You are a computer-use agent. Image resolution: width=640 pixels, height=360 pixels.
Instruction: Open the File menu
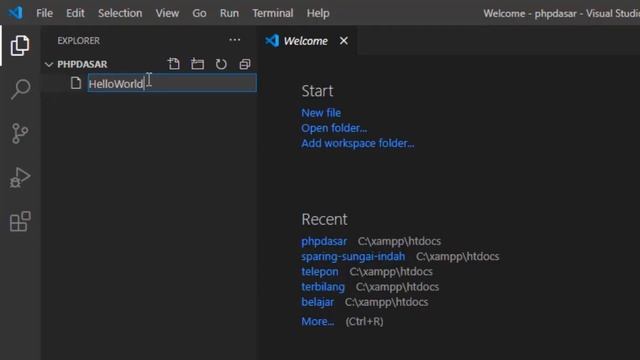(x=44, y=13)
